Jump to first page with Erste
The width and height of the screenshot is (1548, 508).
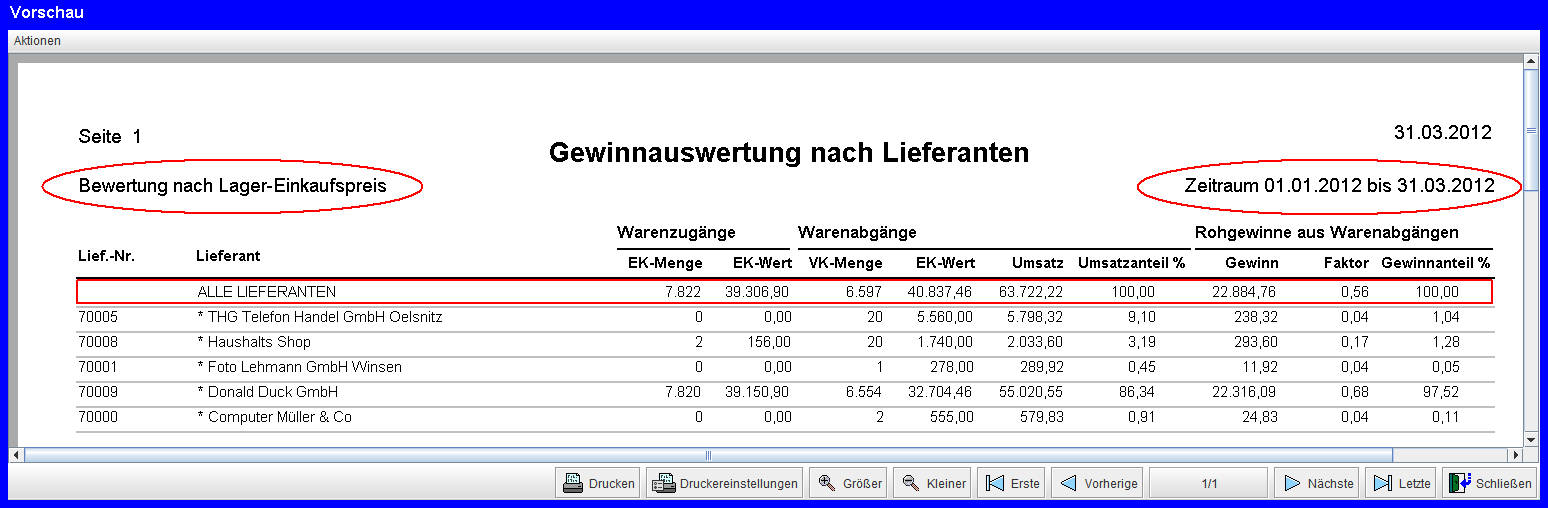pyautogui.click(x=1011, y=483)
